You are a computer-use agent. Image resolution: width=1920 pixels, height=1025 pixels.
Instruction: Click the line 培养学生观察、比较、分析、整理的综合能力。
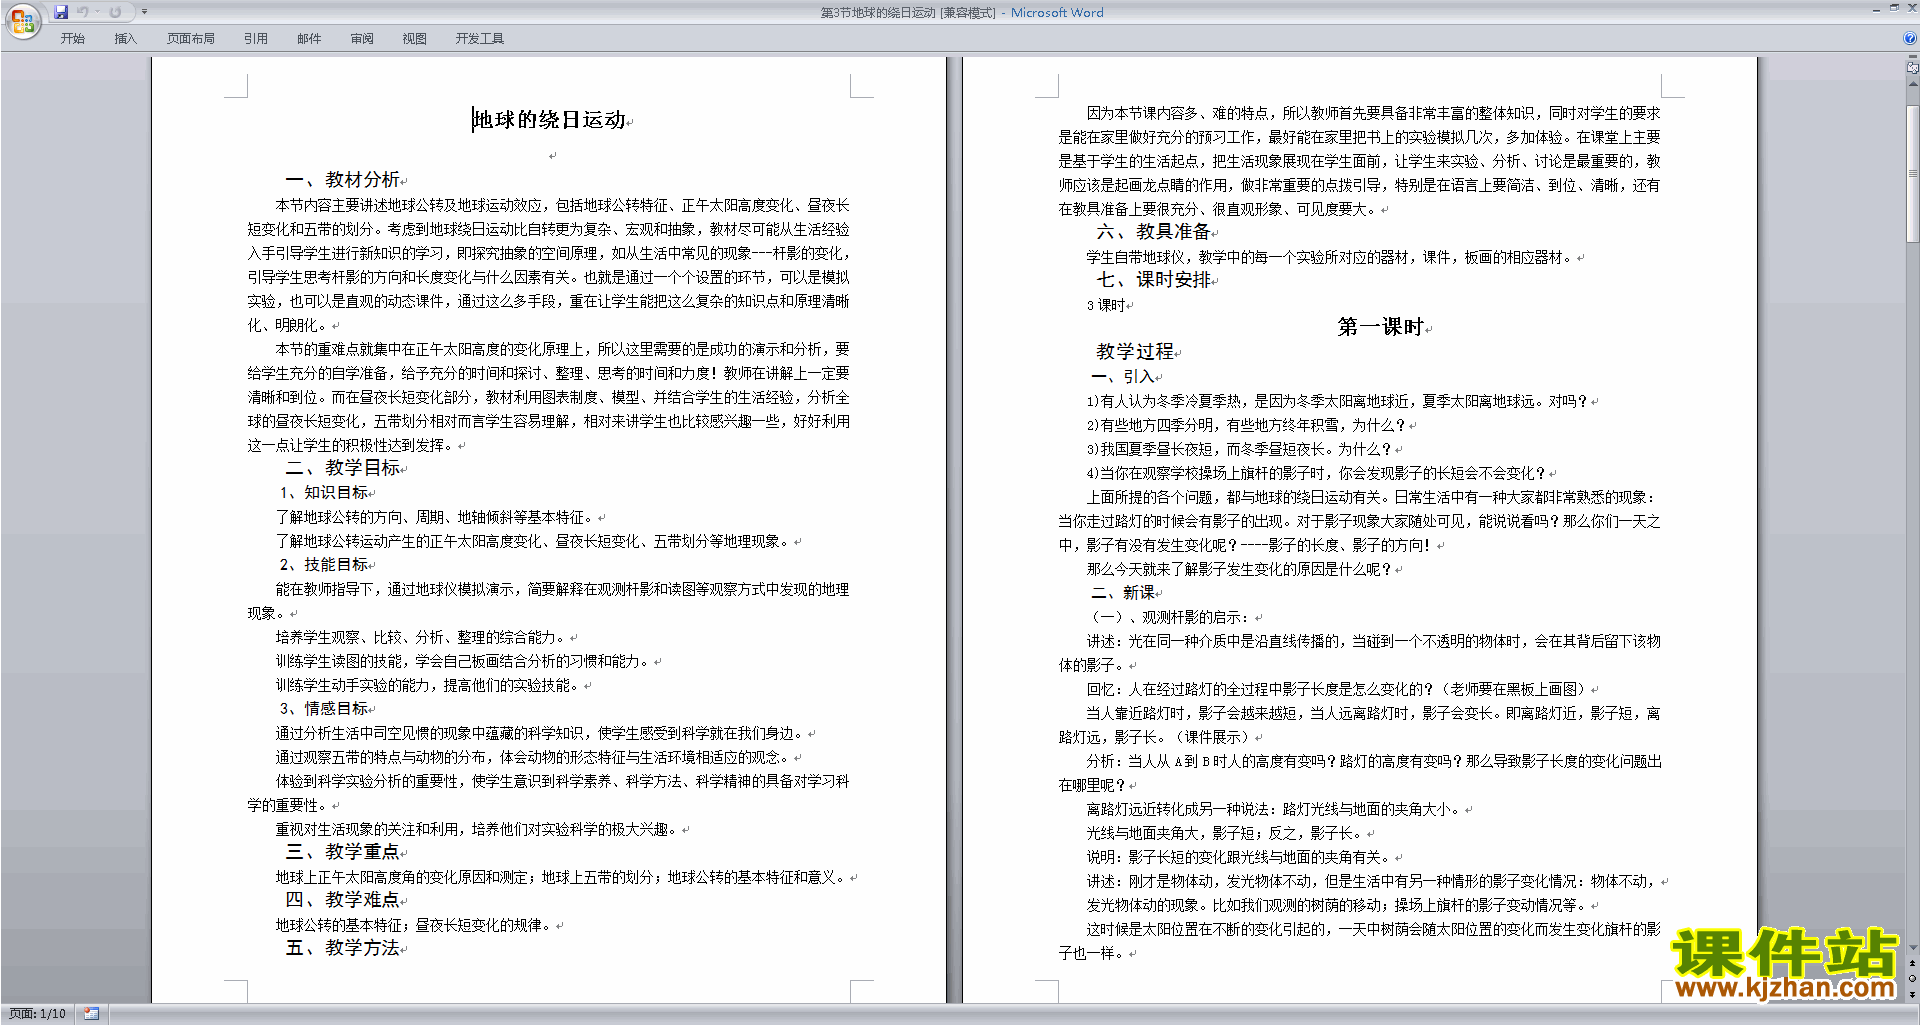point(420,637)
